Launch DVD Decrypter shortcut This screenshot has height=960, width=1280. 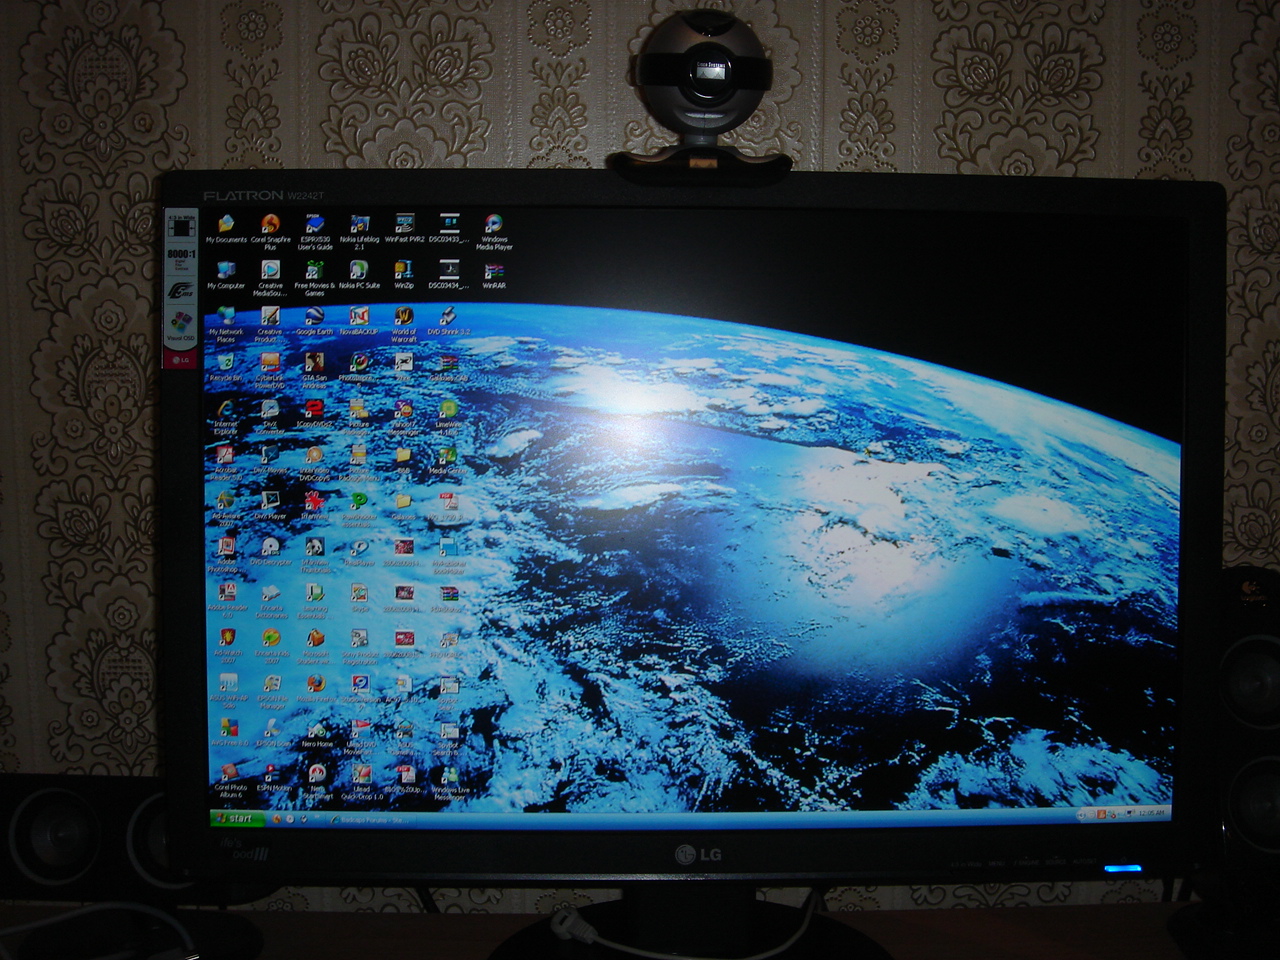270,552
